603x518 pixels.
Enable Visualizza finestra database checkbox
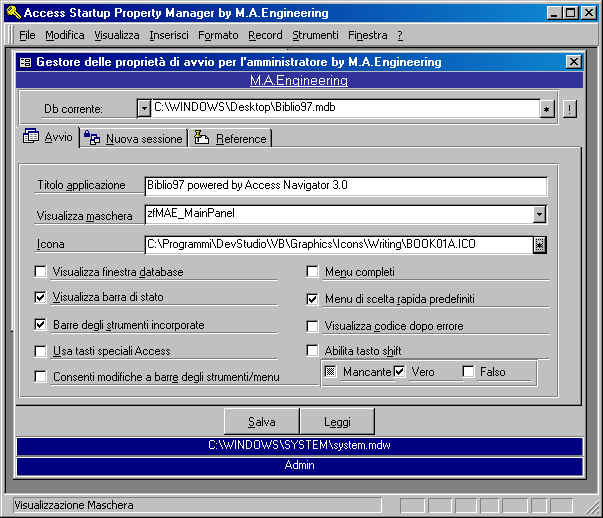point(41,271)
